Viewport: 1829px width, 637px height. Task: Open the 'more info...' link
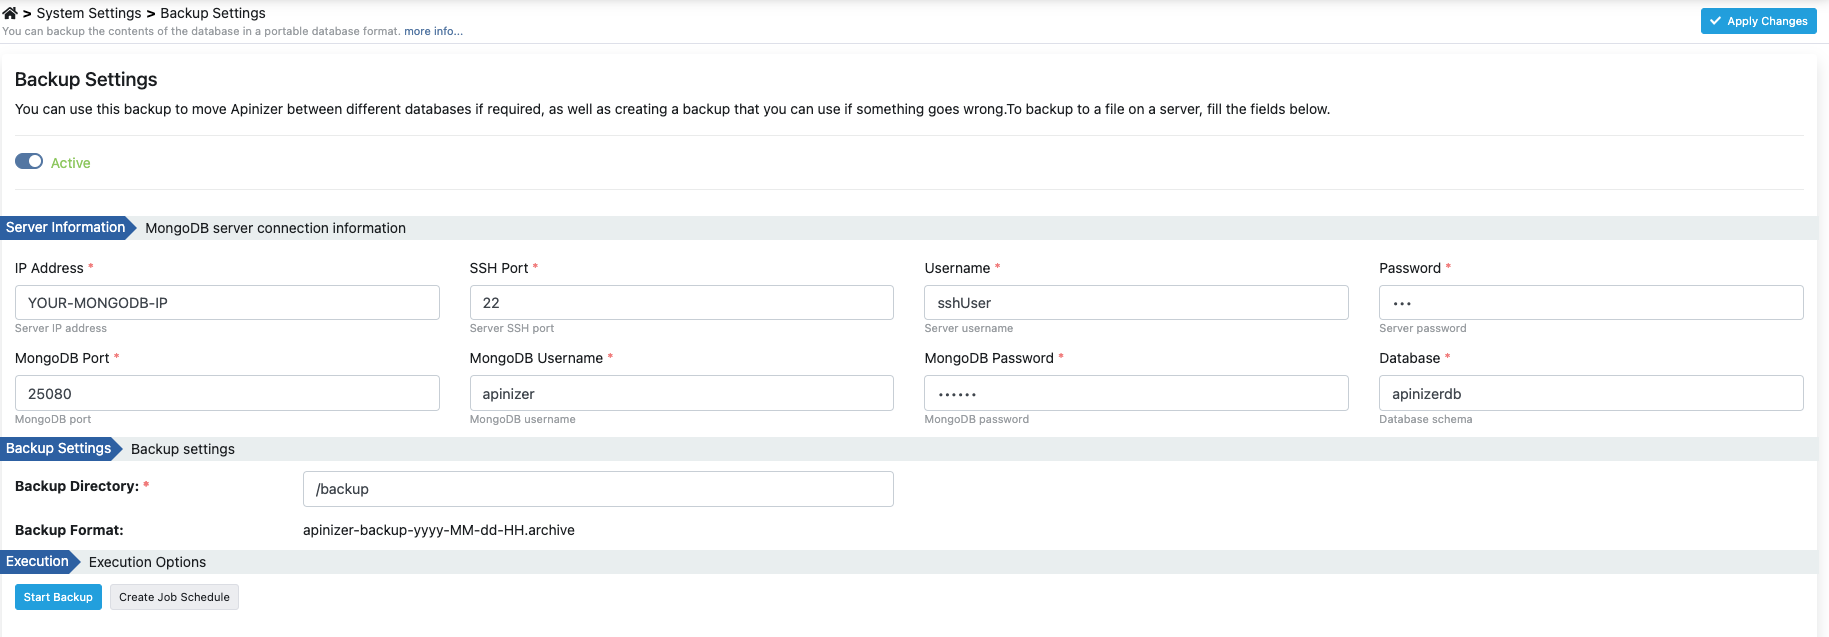pos(433,31)
